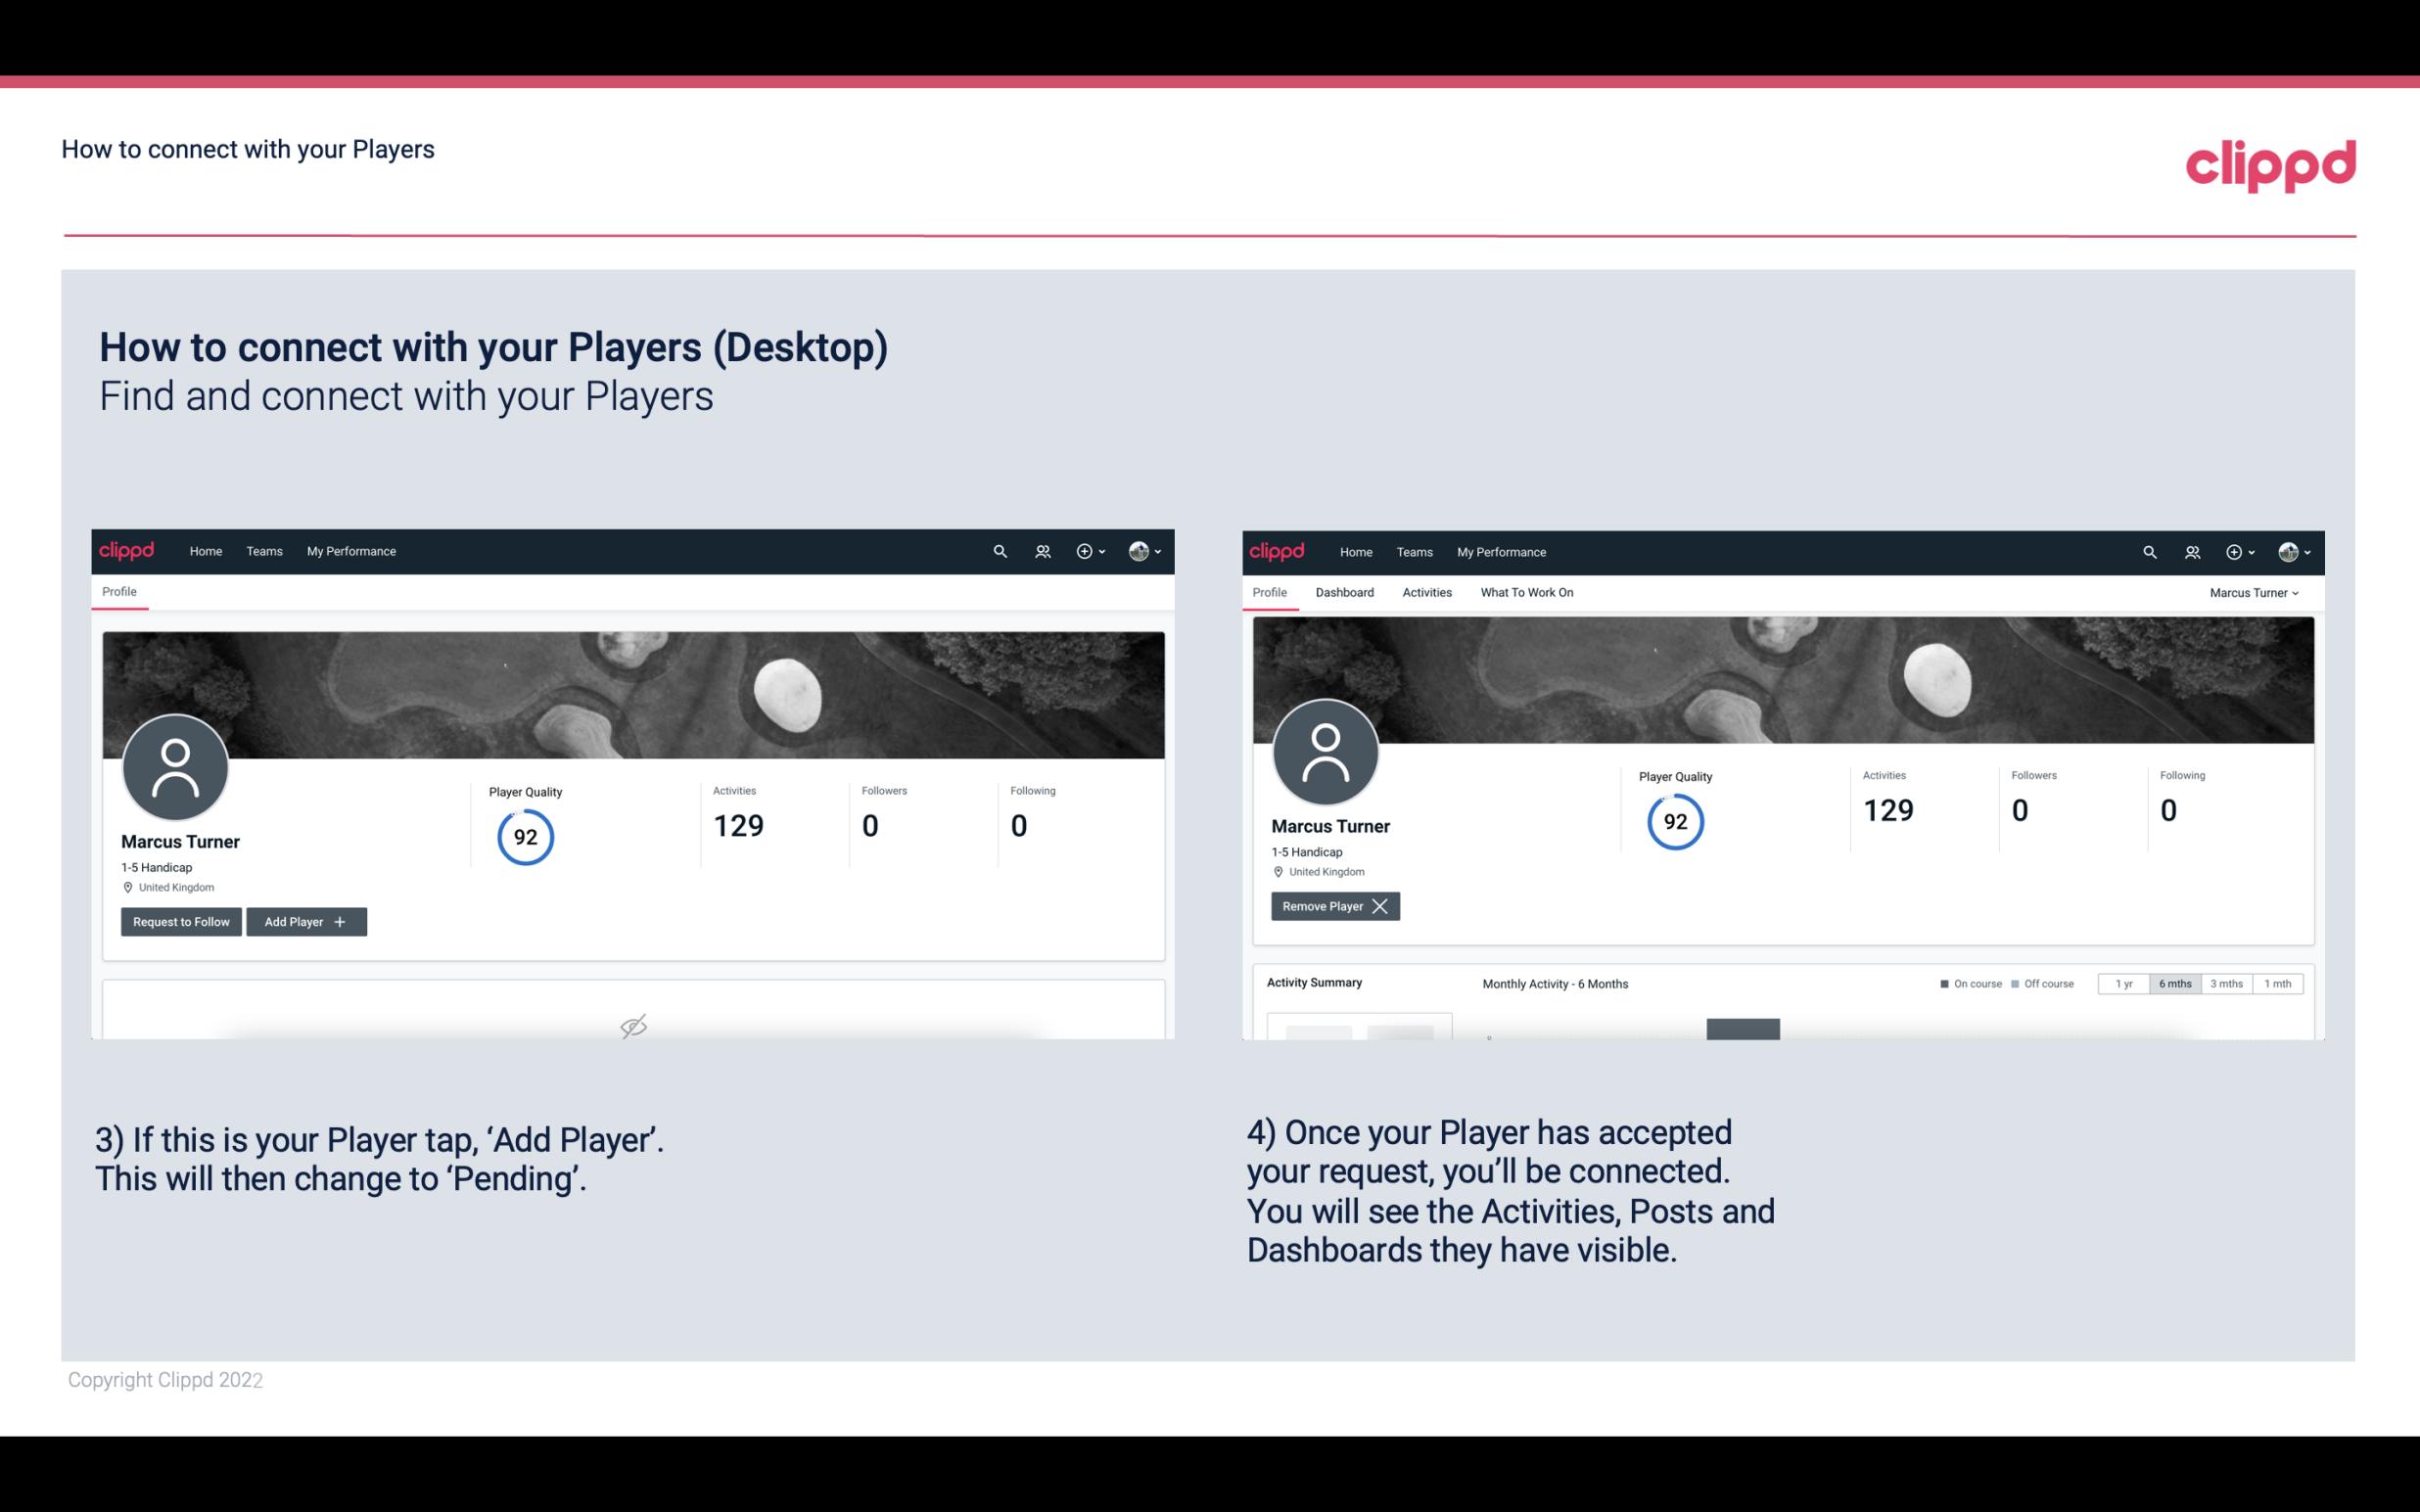The image size is (2420, 1512).
Task: Open the 'Dashboard' tab on right panel
Action: coord(1345,592)
